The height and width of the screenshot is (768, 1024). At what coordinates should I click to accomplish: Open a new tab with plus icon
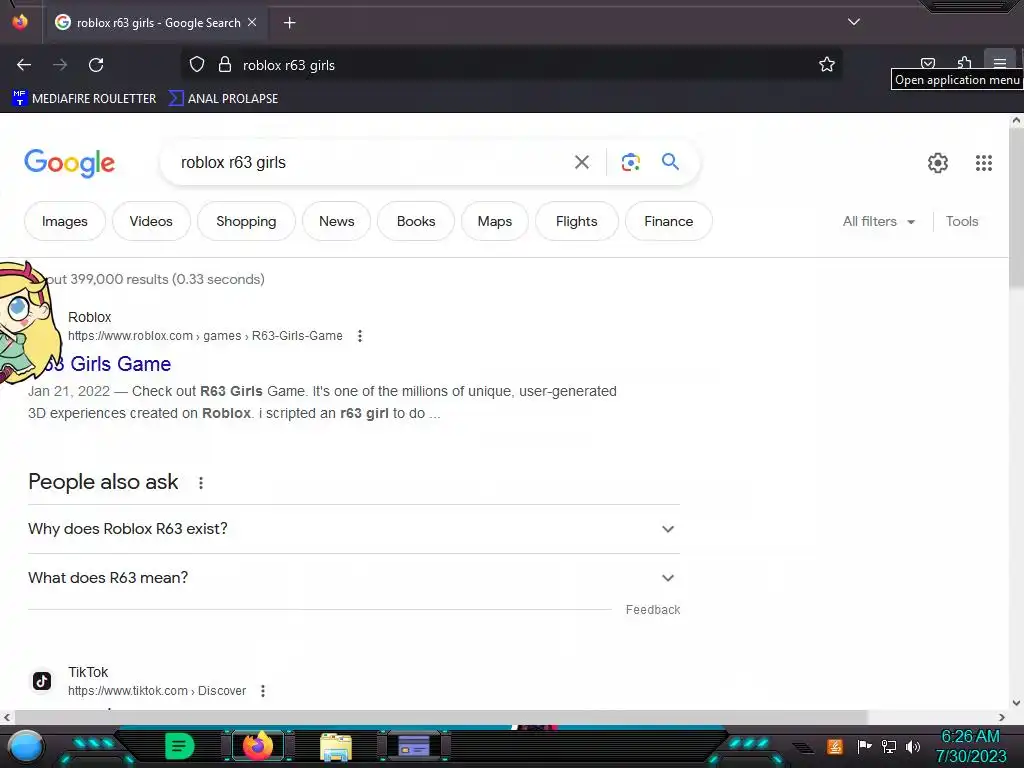point(289,23)
